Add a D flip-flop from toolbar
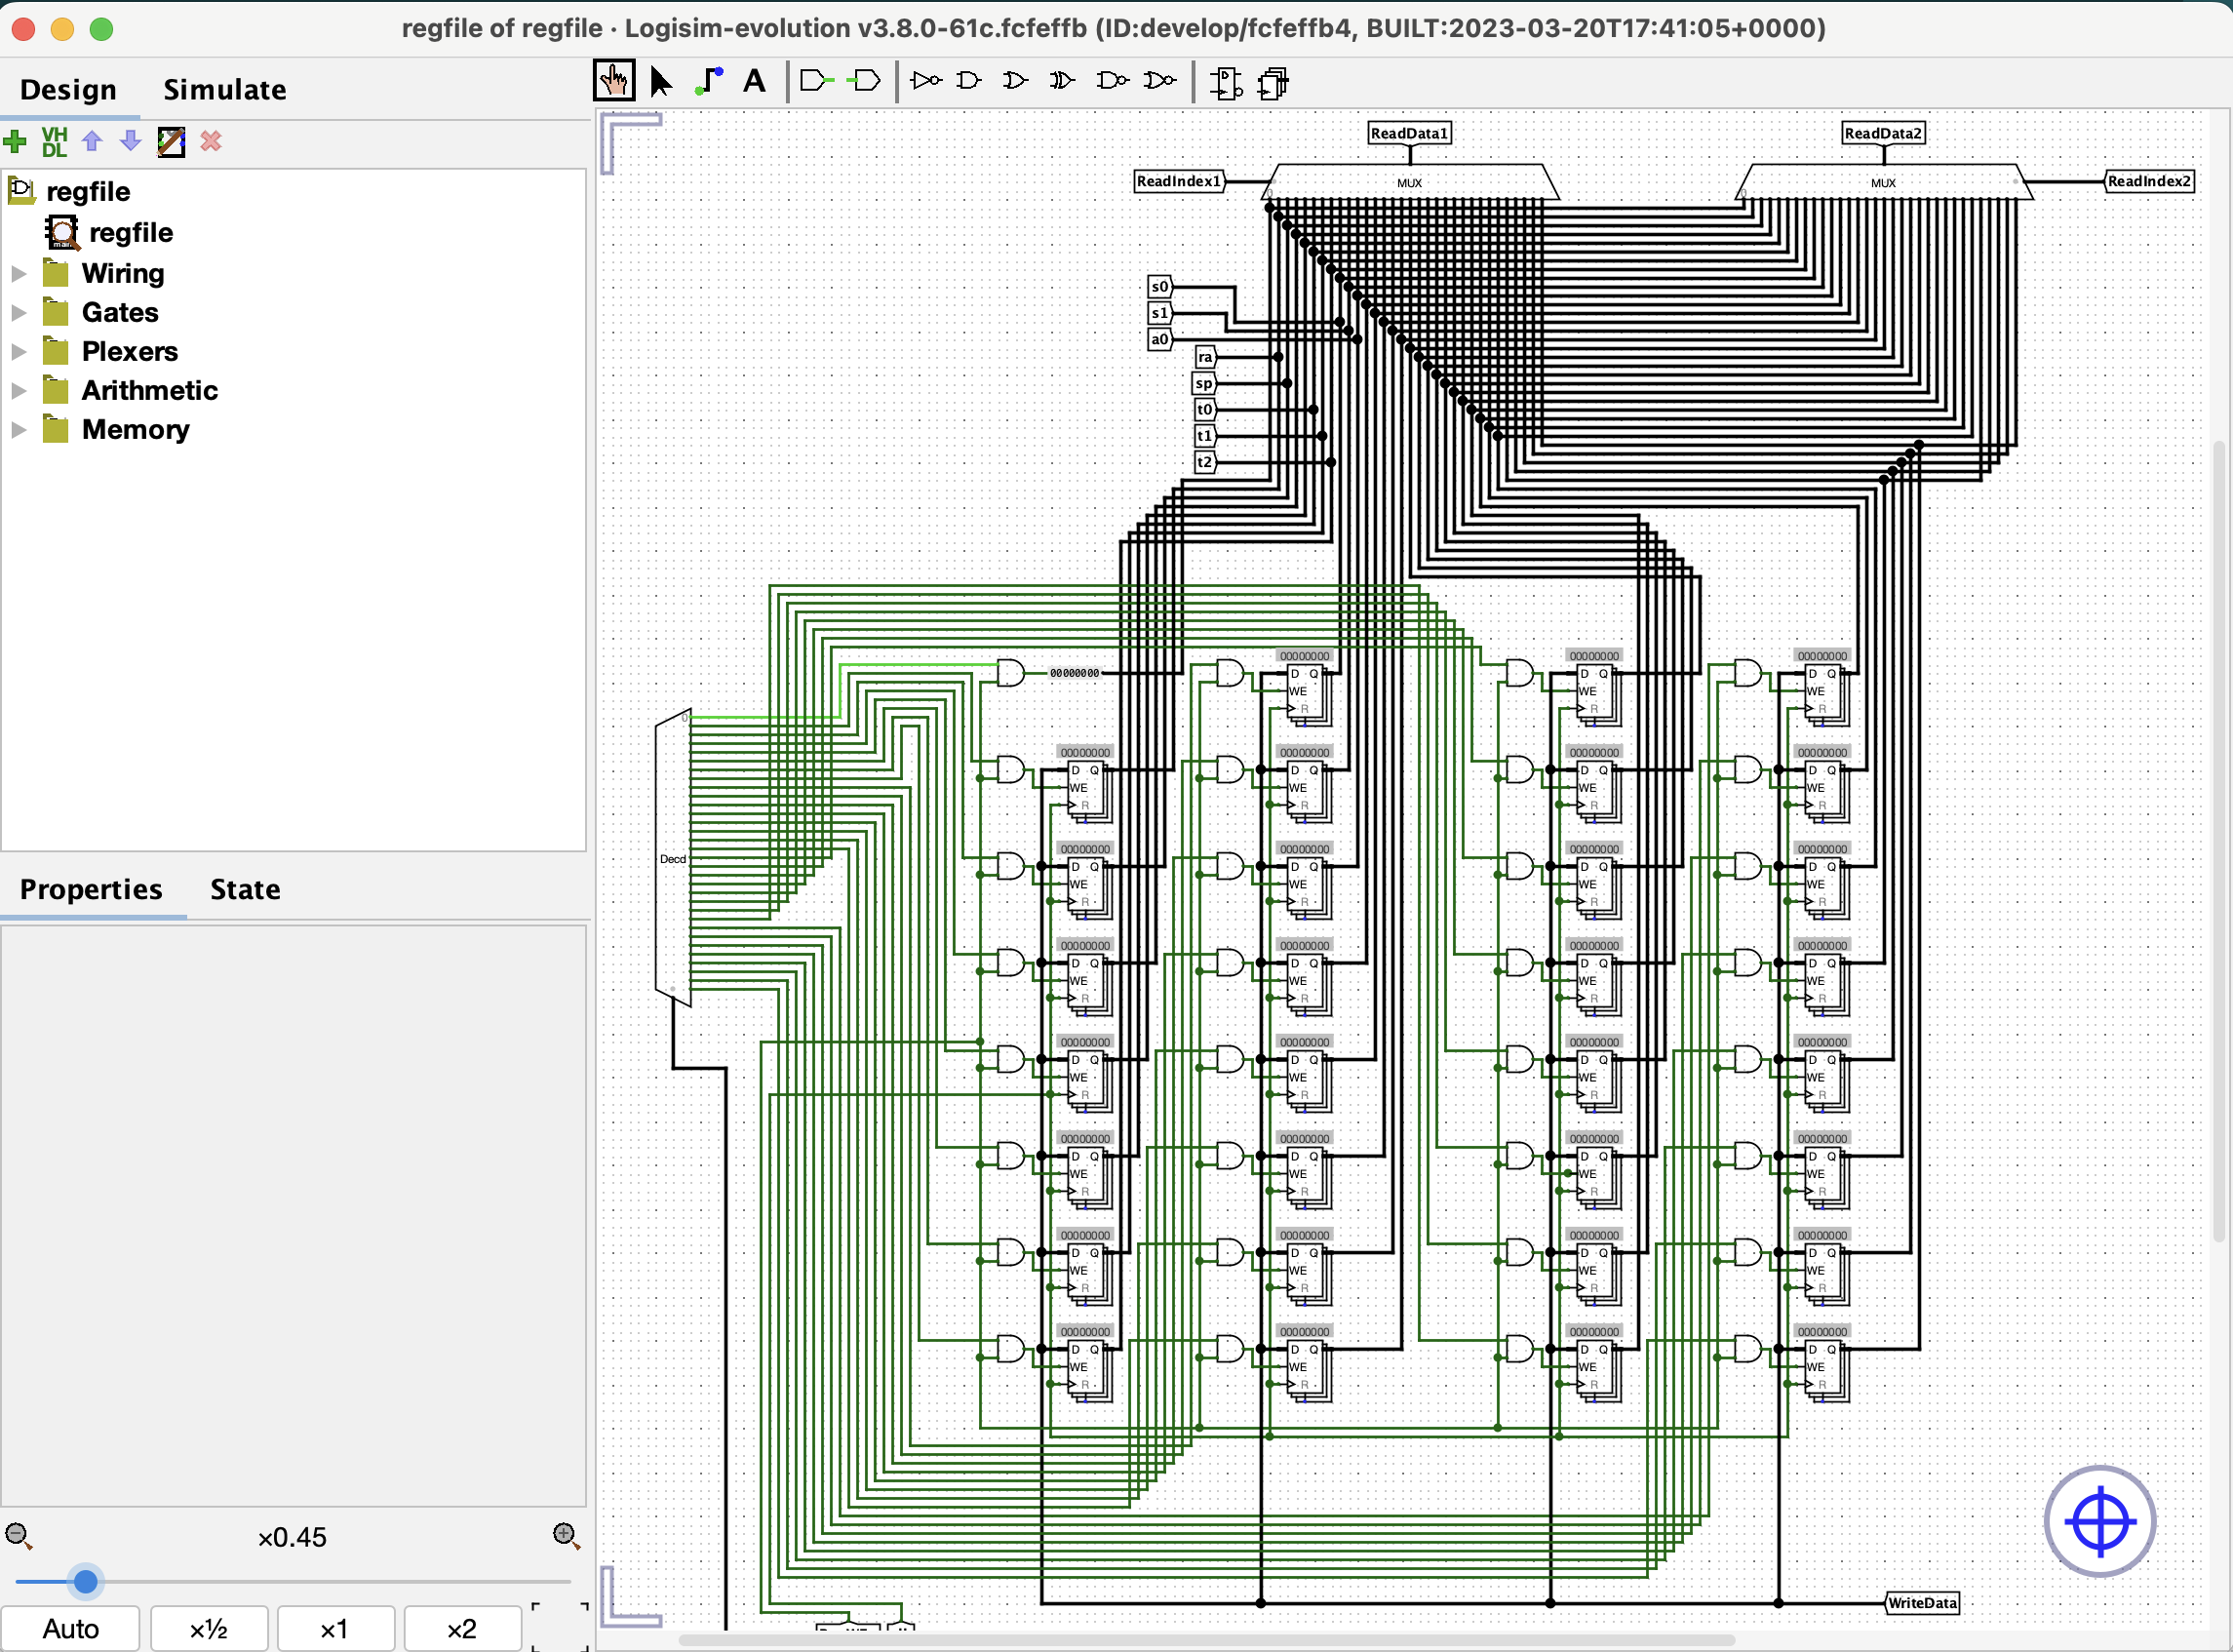The width and height of the screenshot is (2233, 1652). coord(1226,82)
